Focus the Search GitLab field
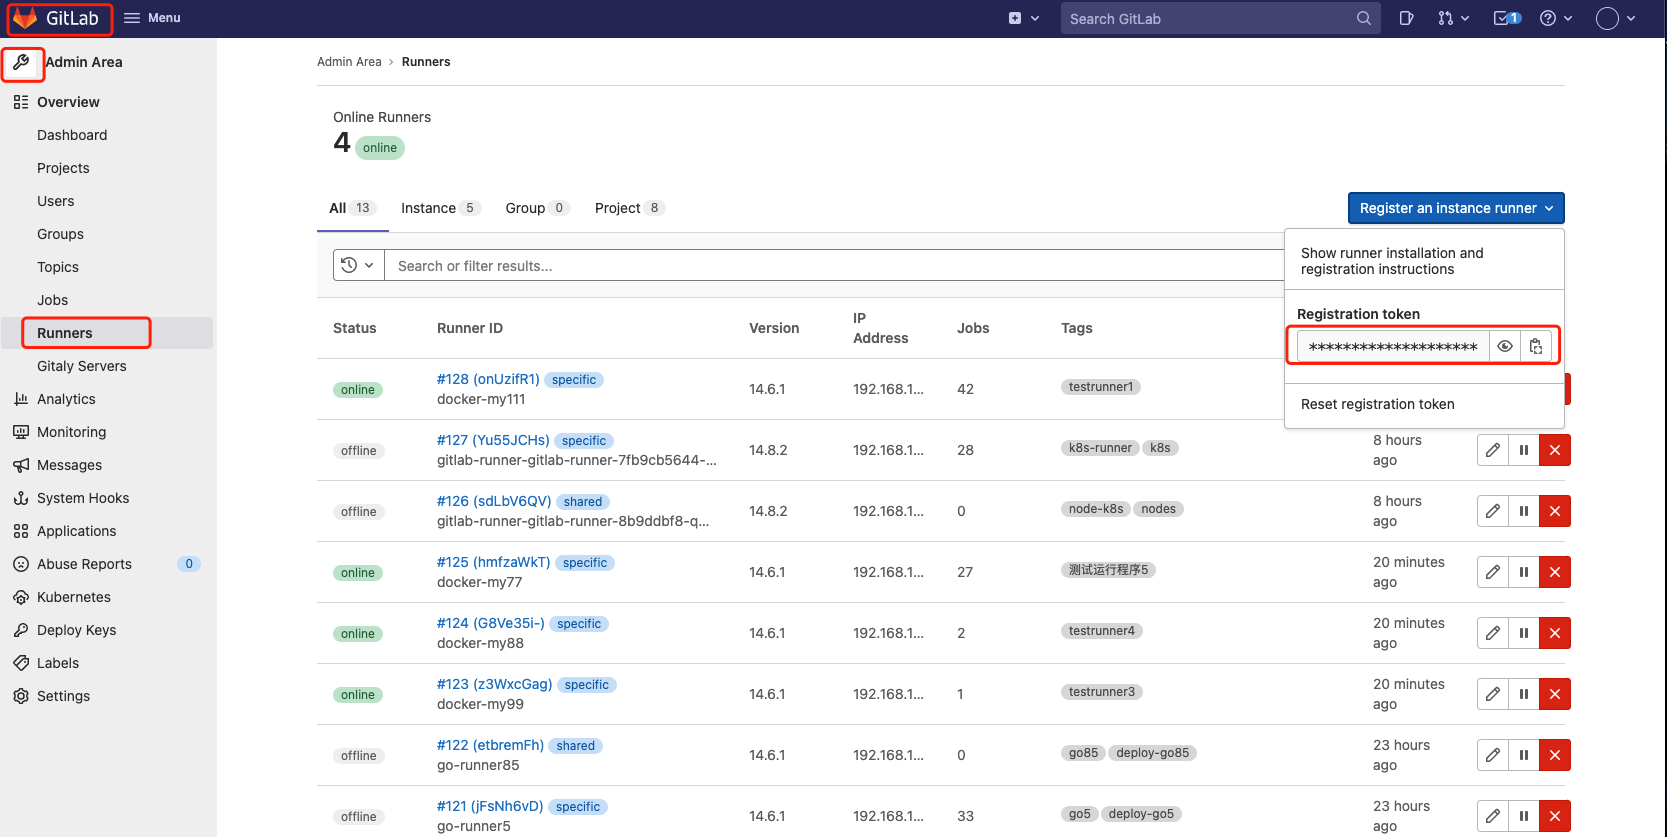Viewport: 1667px width, 837px height. (1220, 18)
